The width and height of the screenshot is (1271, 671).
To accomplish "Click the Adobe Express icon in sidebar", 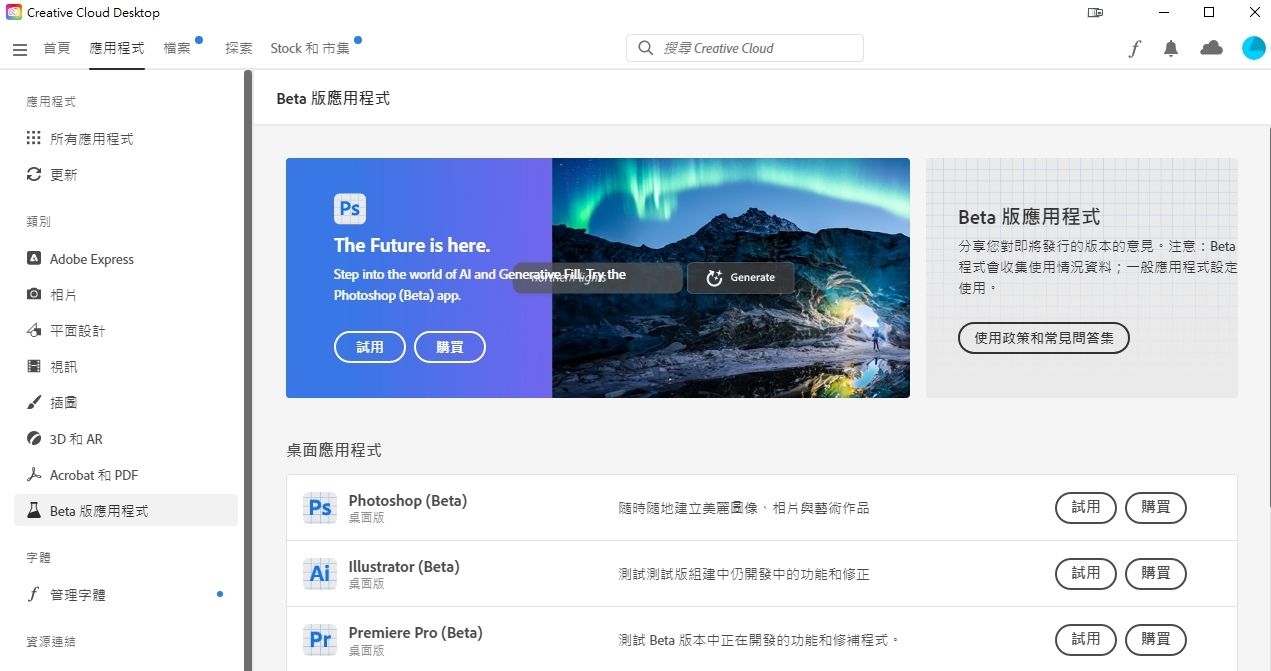I will 34,258.
